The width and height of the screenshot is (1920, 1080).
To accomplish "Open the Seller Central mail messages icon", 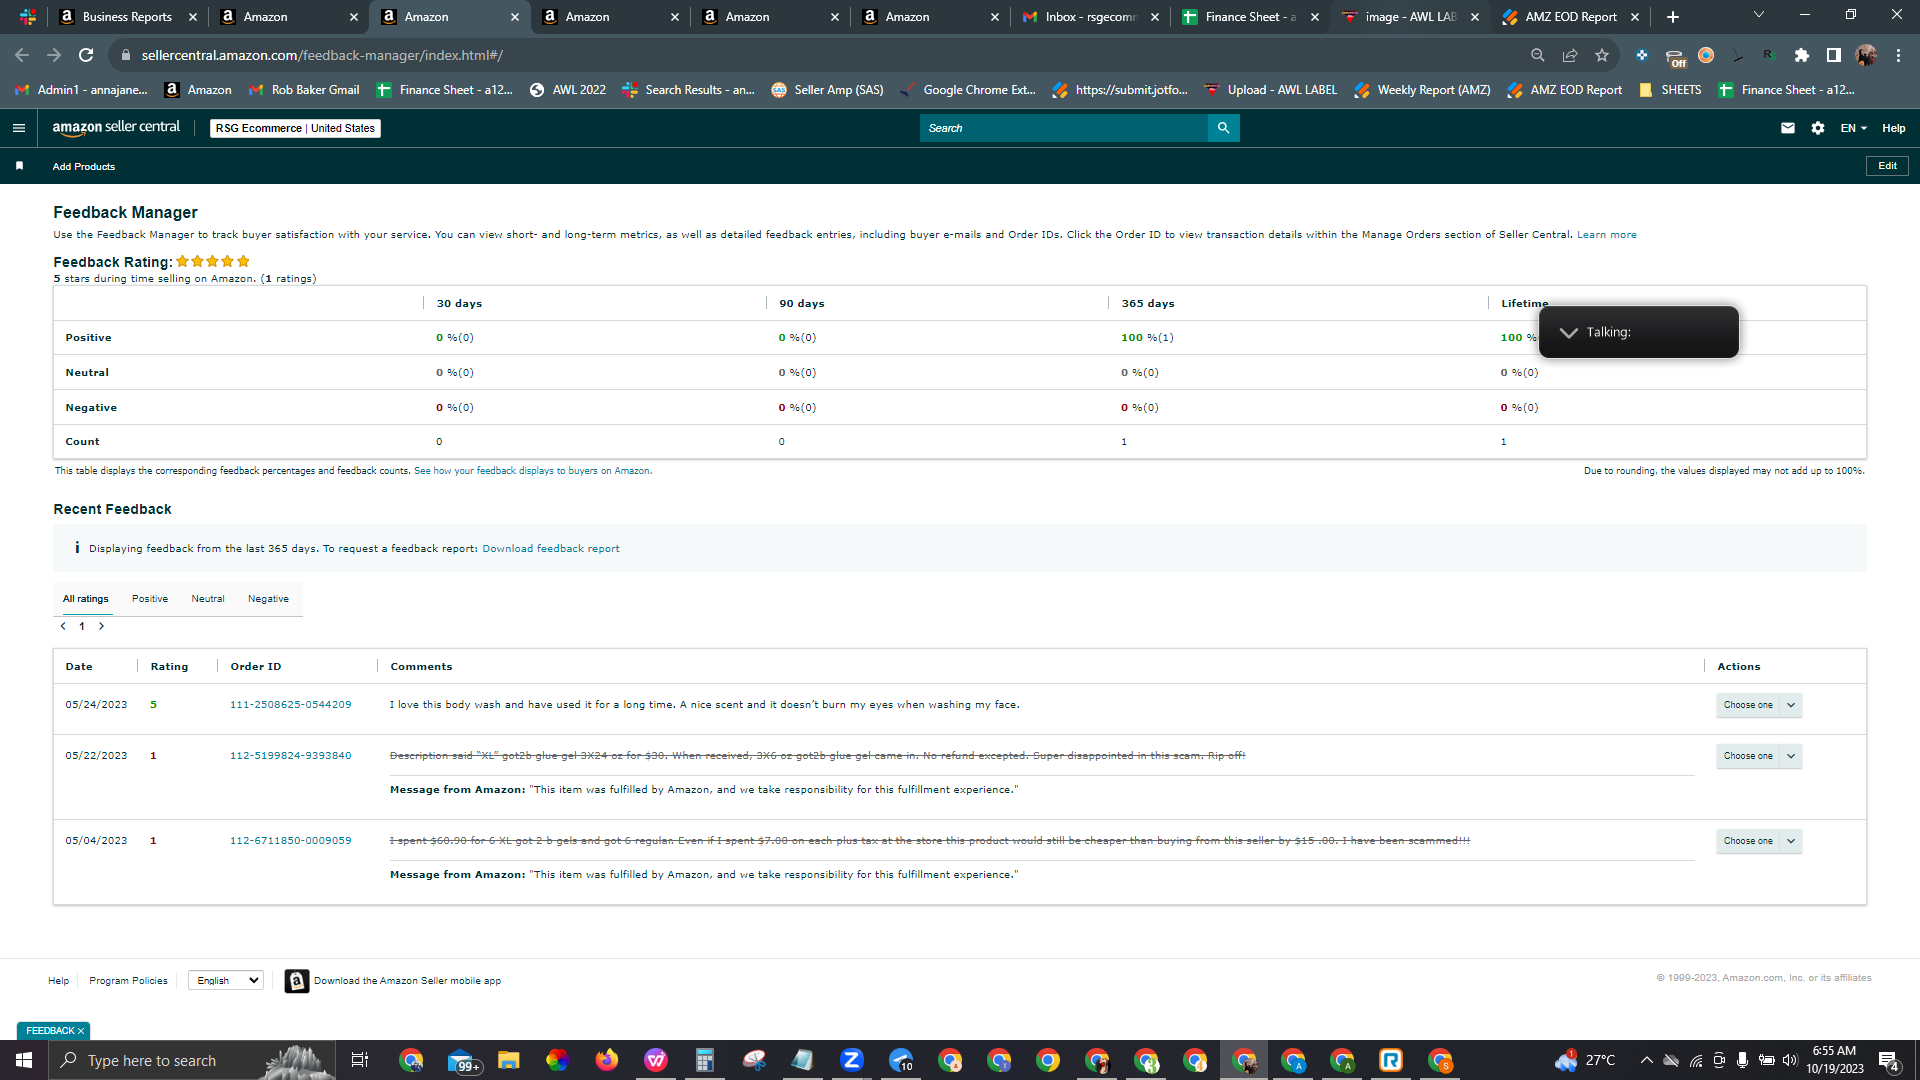I will (1788, 128).
